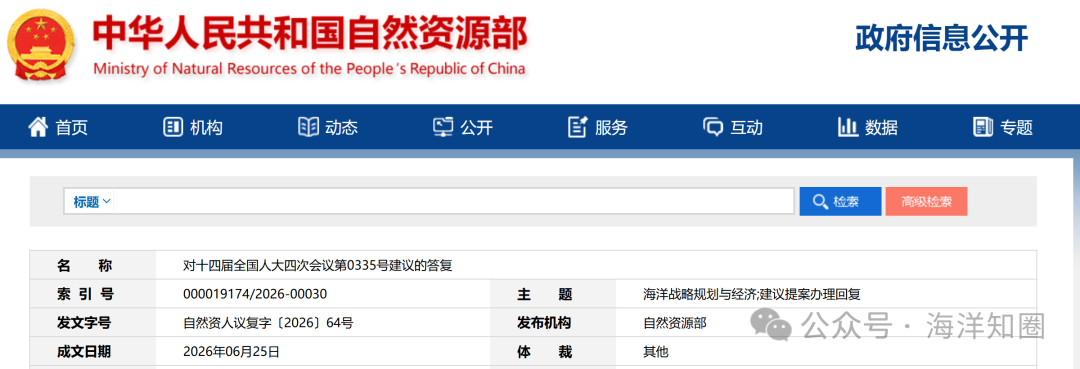Click the 检索 search button
Viewport: 1080px width, 369px height.
[x=840, y=202]
